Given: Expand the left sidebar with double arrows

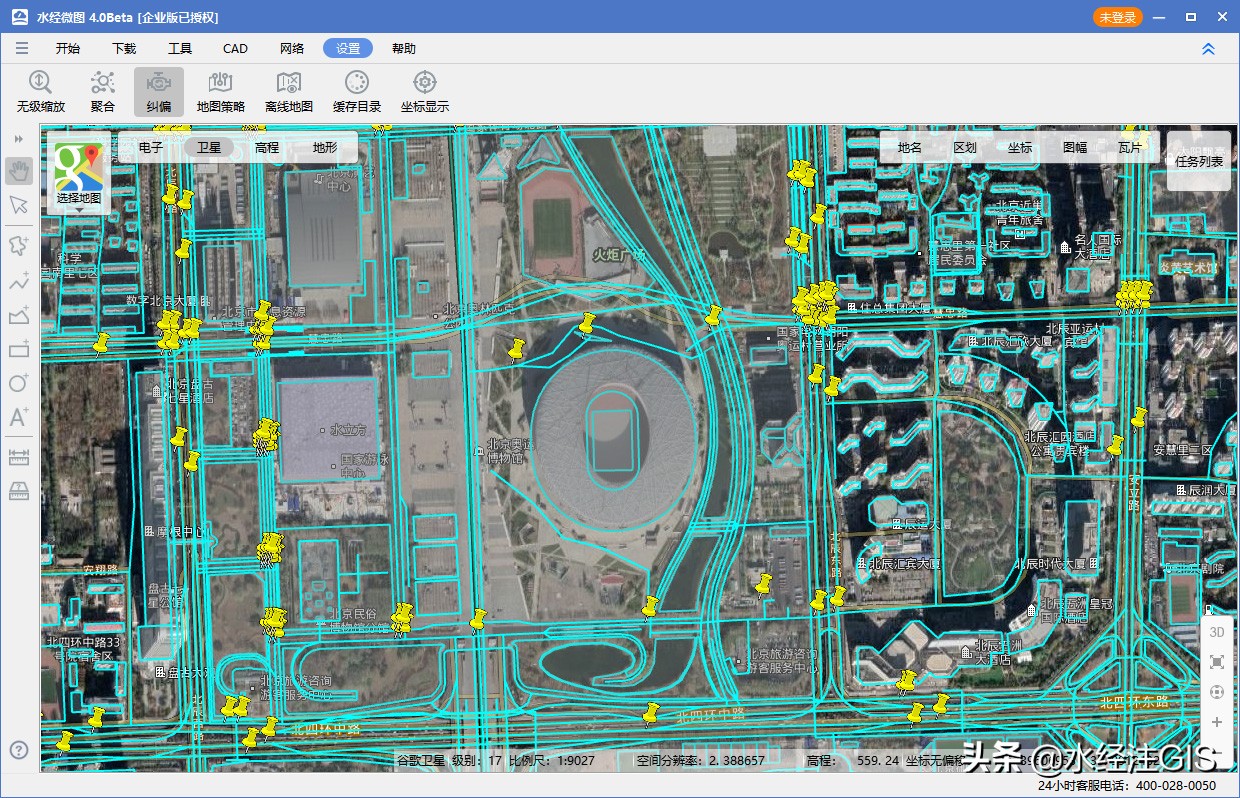Looking at the screenshot, I should point(19,138).
